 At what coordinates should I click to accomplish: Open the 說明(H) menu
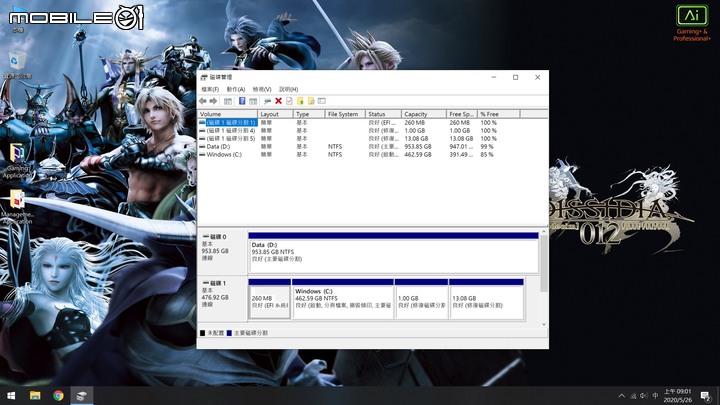pyautogui.click(x=288, y=89)
